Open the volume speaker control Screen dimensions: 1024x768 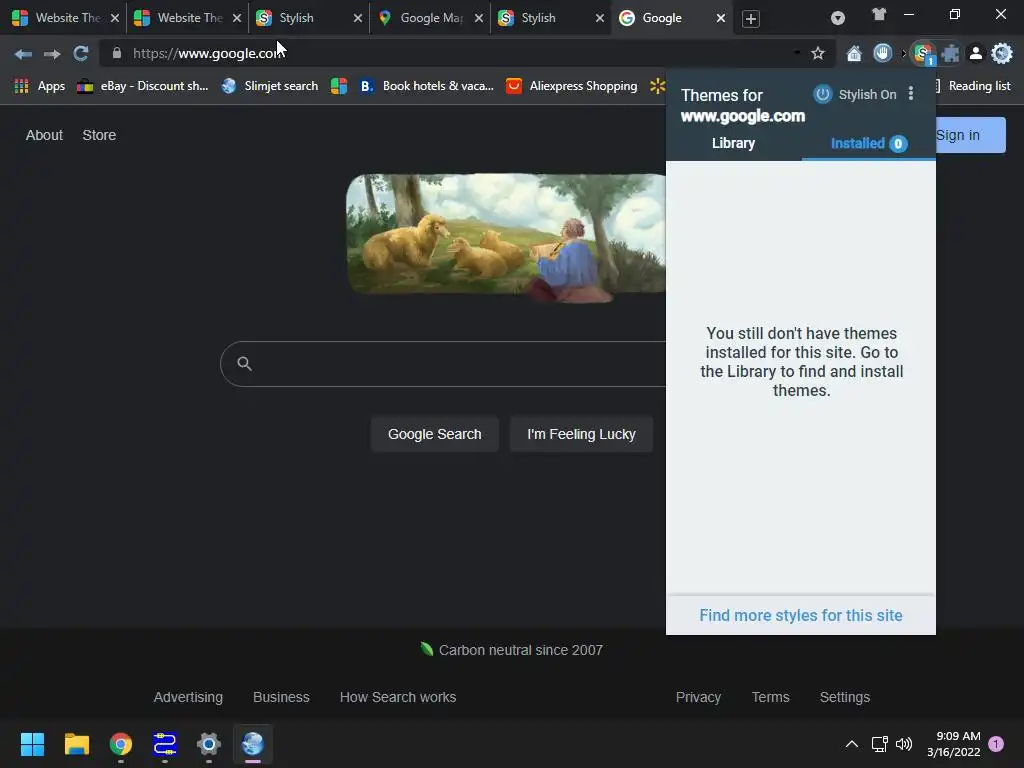[x=904, y=744]
